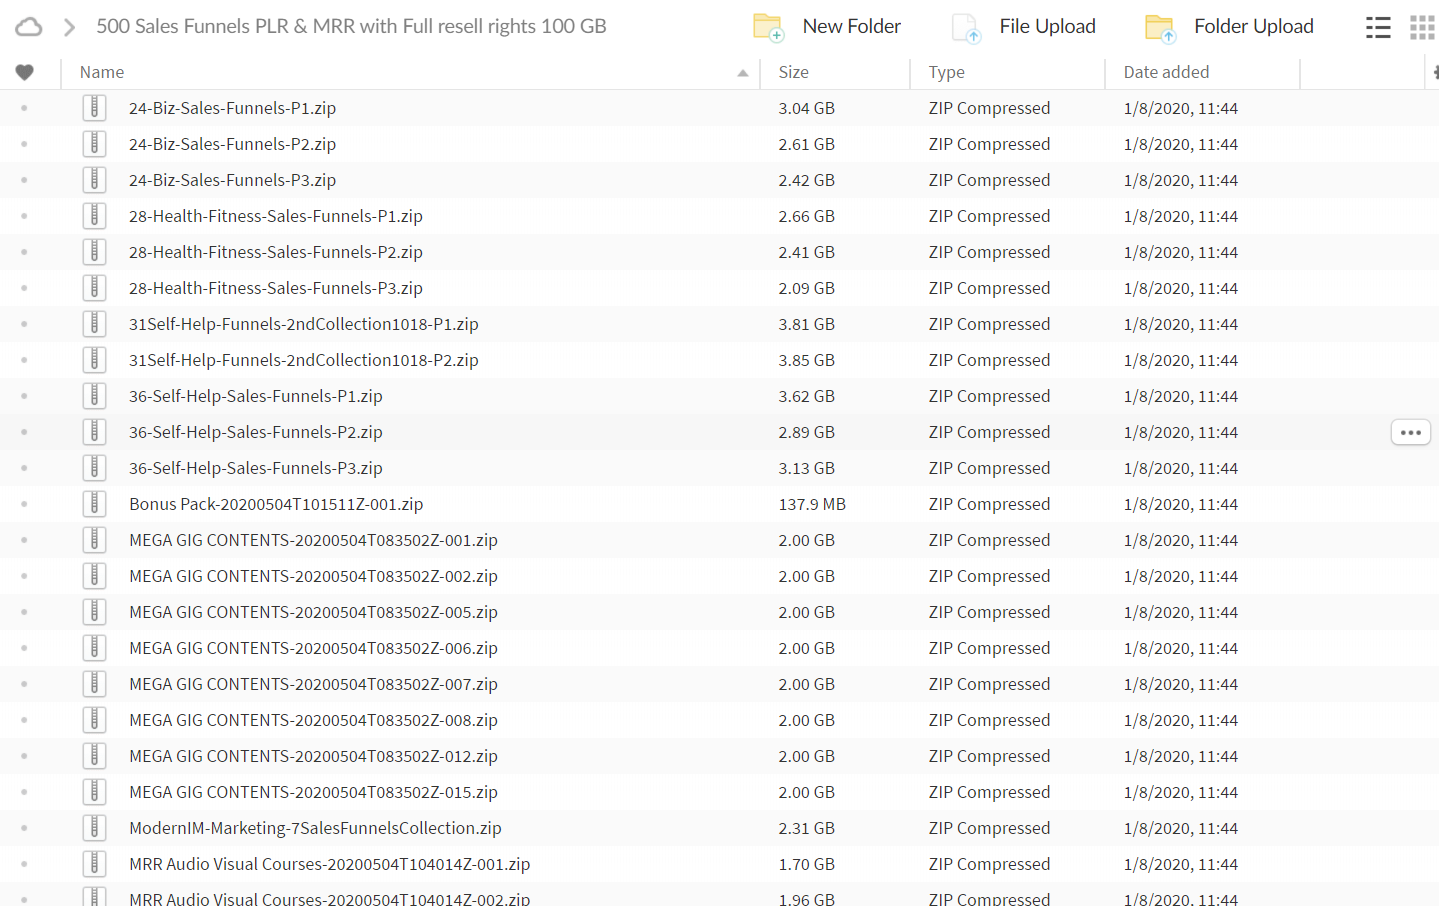Open the three-dot menu for 36-Self-Help-Sales-Funnels-P2.zip

(1410, 432)
